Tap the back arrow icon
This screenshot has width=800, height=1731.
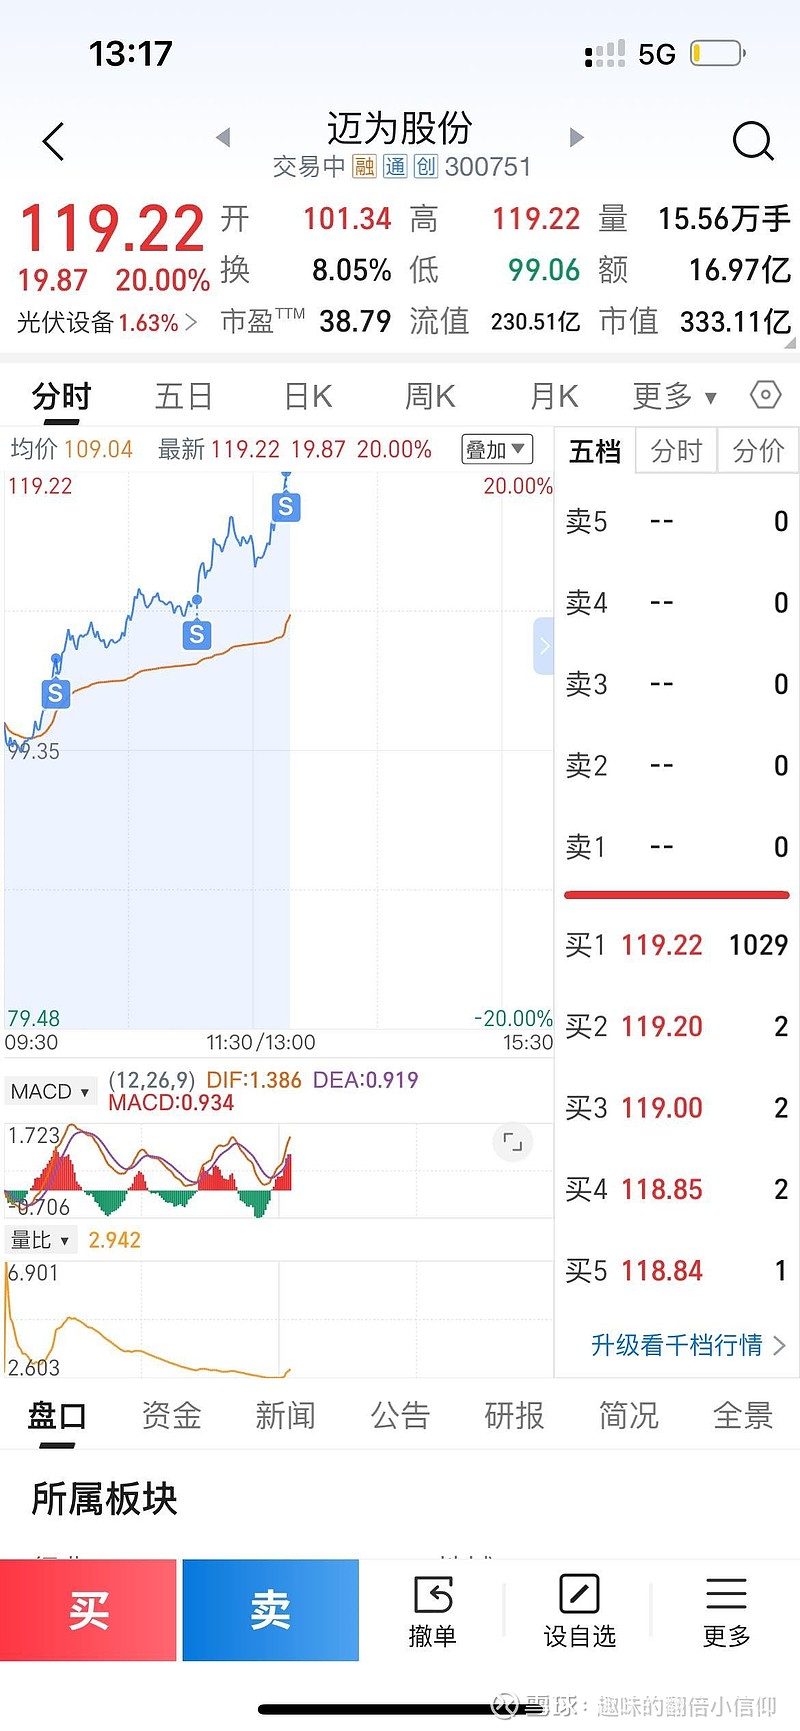54,142
